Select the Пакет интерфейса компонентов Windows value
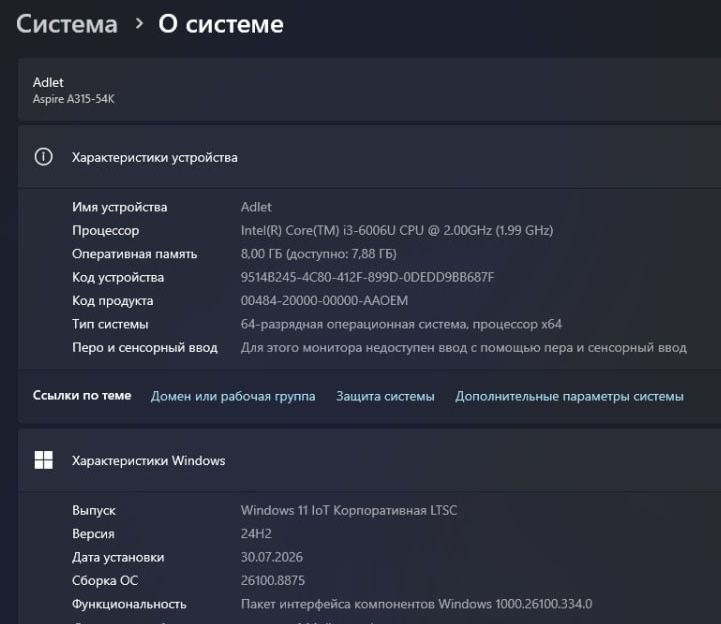Viewport: 721px width, 624px height. (x=417, y=604)
